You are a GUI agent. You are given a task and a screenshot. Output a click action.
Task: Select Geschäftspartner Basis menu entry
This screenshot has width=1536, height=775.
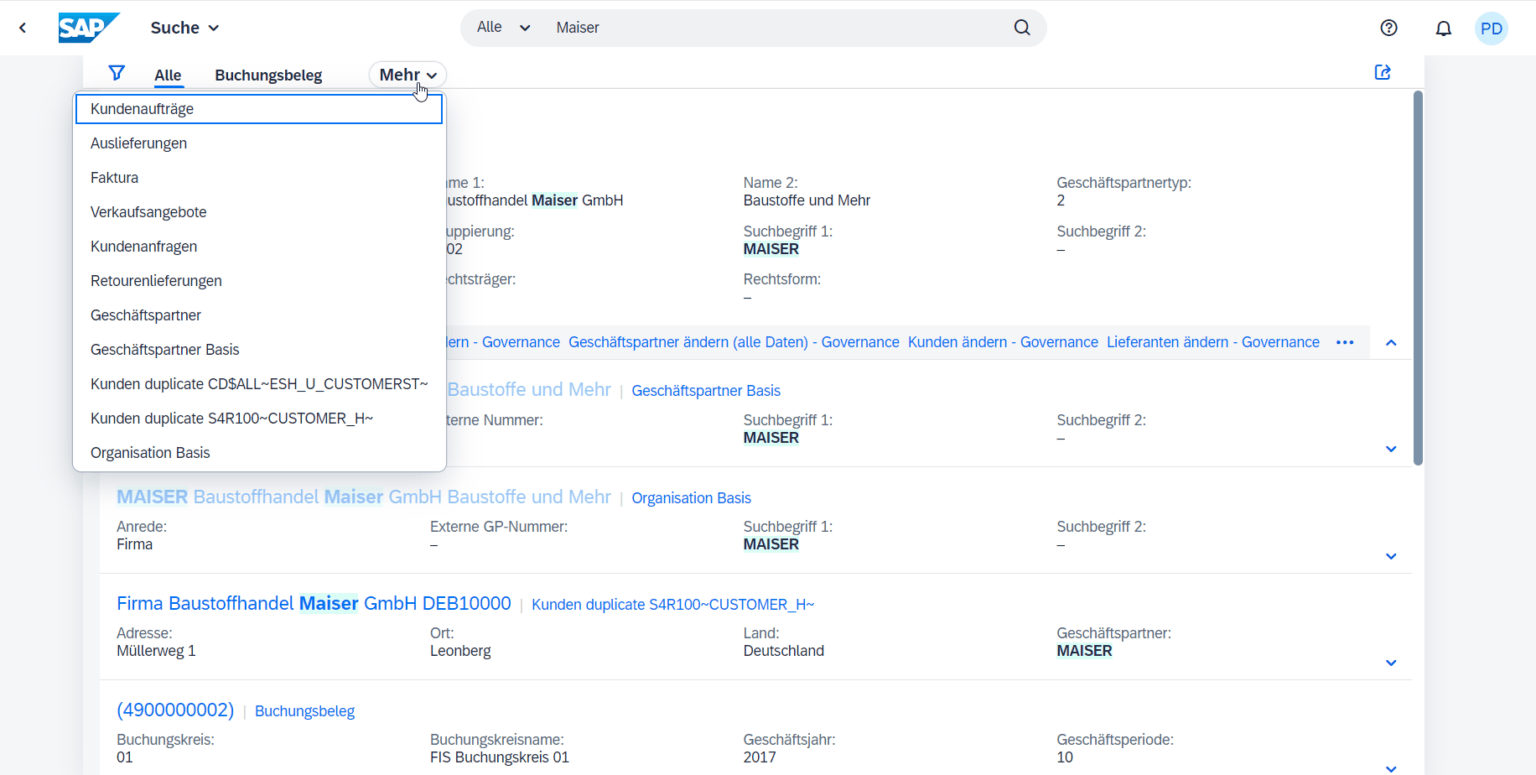259,350
